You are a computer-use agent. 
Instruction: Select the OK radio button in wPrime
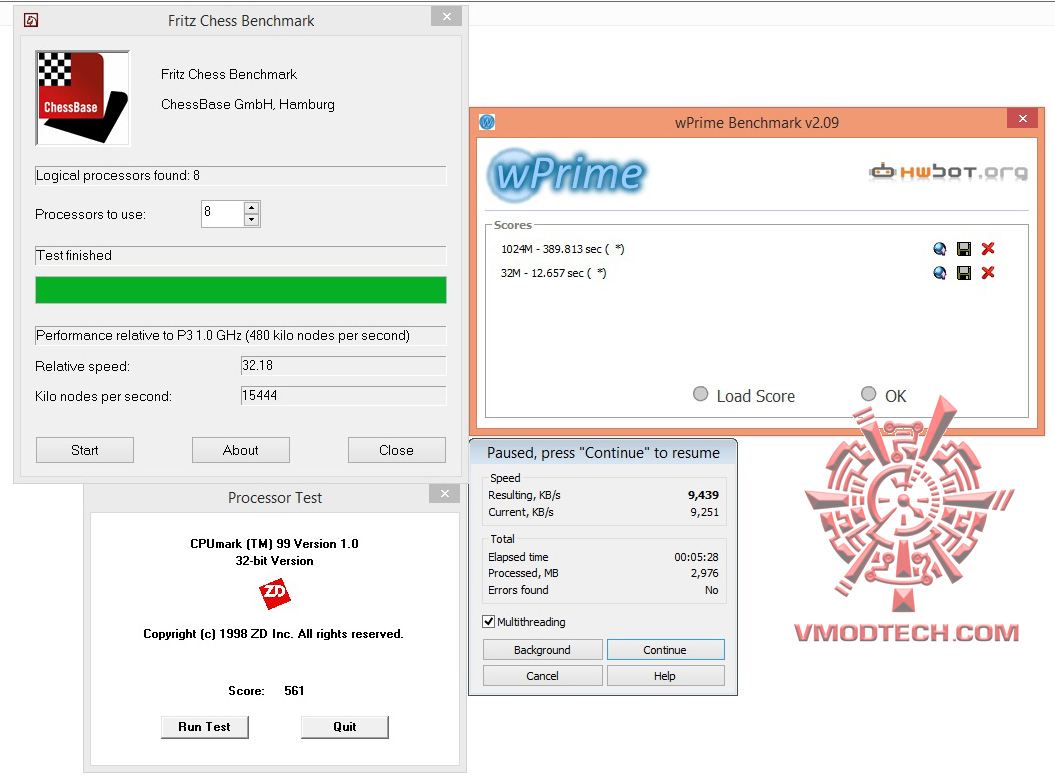coord(869,394)
